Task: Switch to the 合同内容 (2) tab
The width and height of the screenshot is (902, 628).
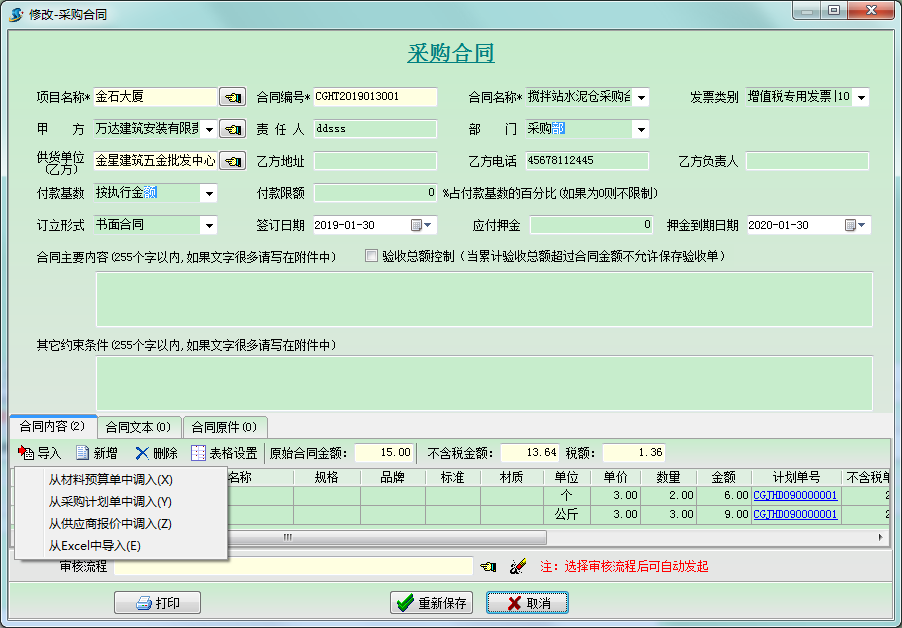Action: tap(52, 426)
